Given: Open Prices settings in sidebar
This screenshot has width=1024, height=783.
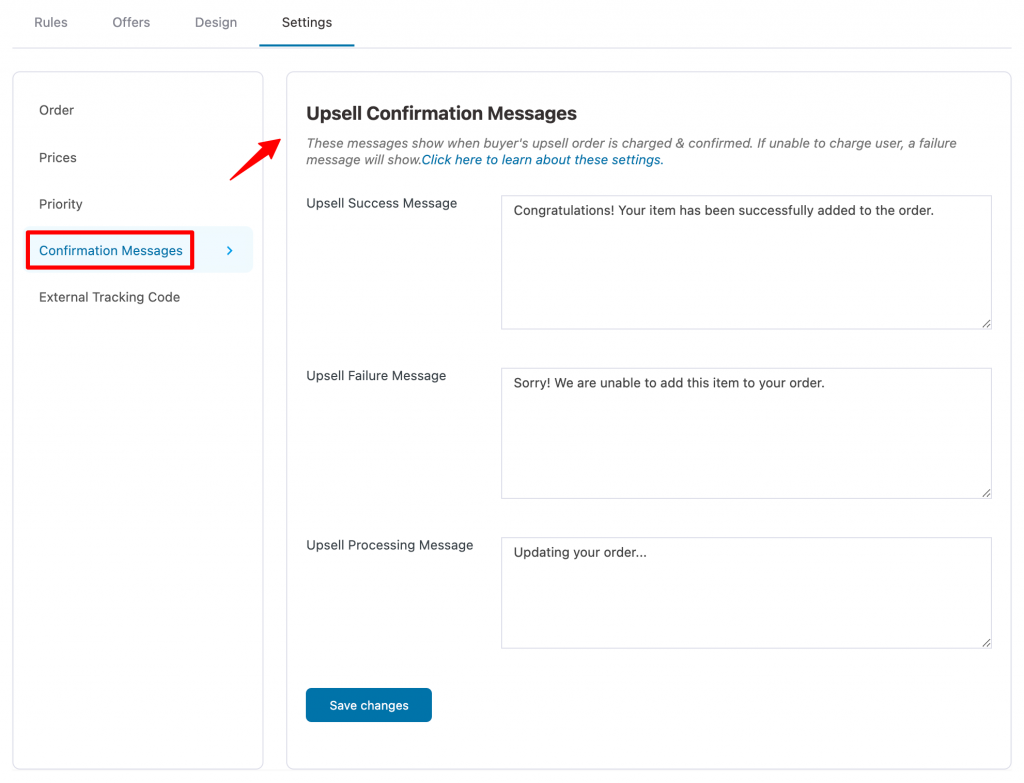Looking at the screenshot, I should point(57,157).
